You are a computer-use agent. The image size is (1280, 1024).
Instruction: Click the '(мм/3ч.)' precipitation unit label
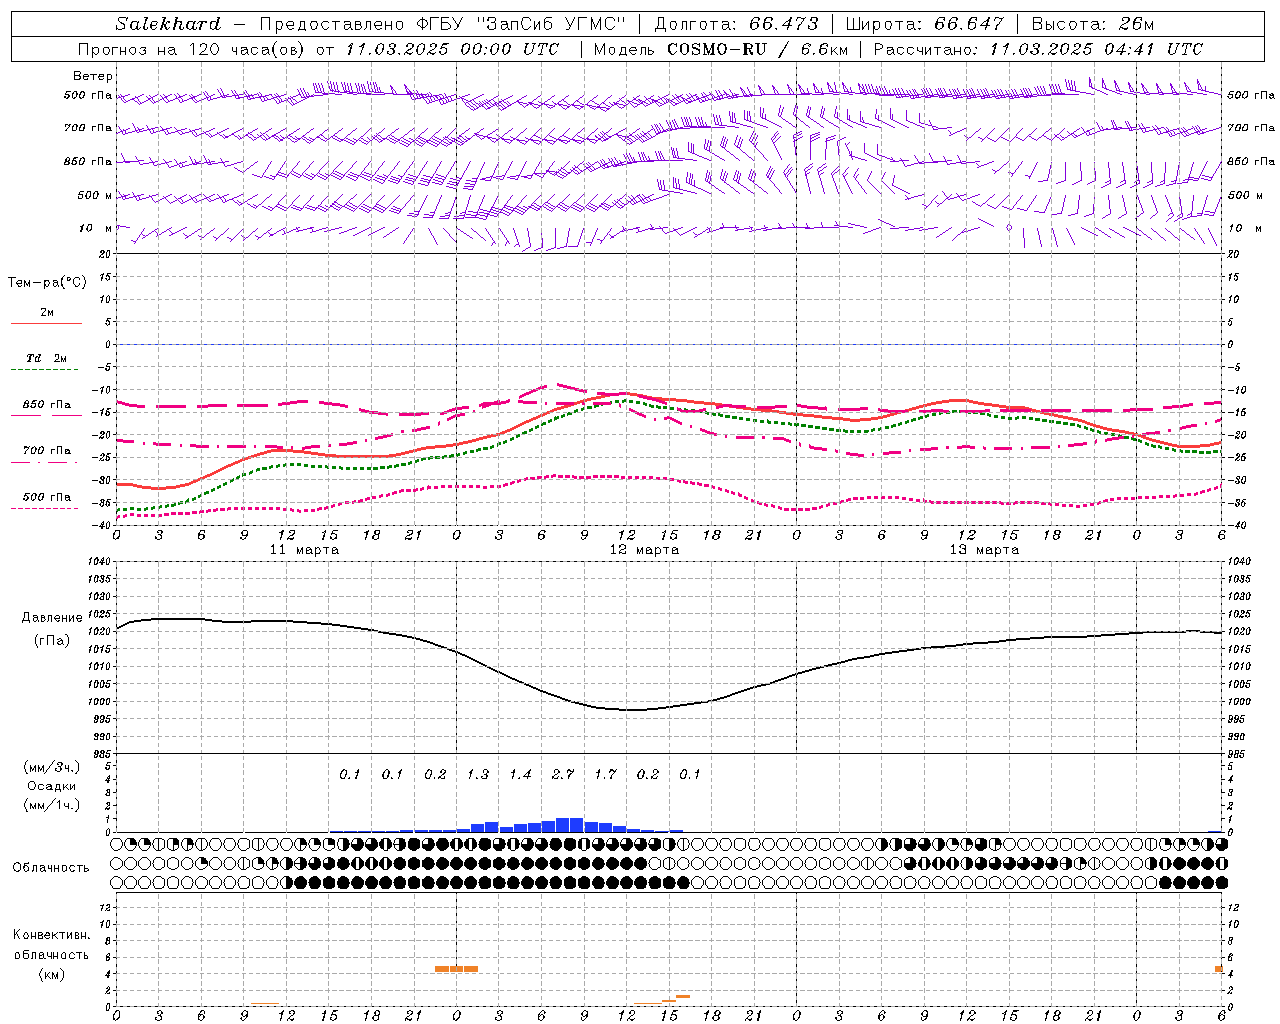point(52,768)
